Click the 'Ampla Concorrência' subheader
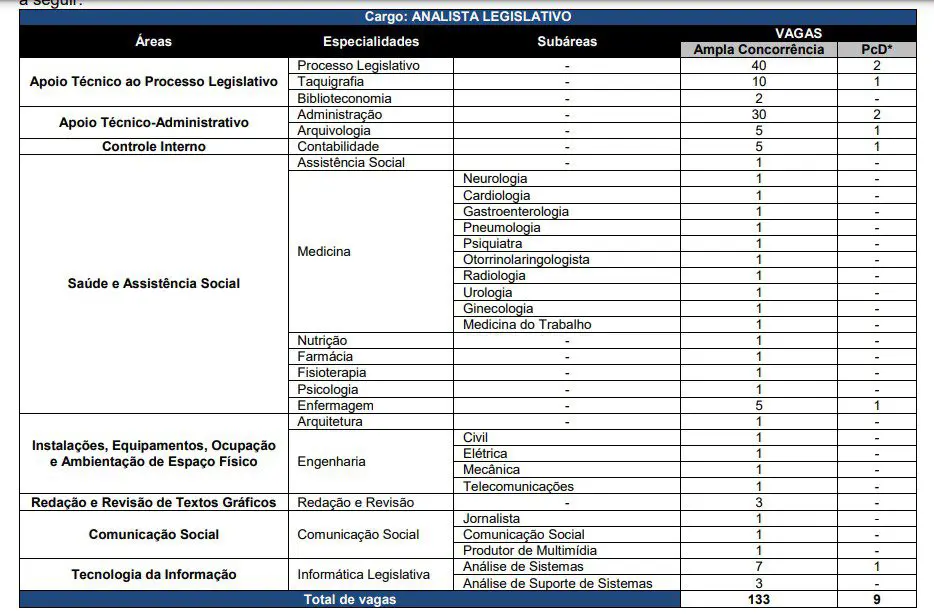This screenshot has height=615, width=934. pos(758,49)
